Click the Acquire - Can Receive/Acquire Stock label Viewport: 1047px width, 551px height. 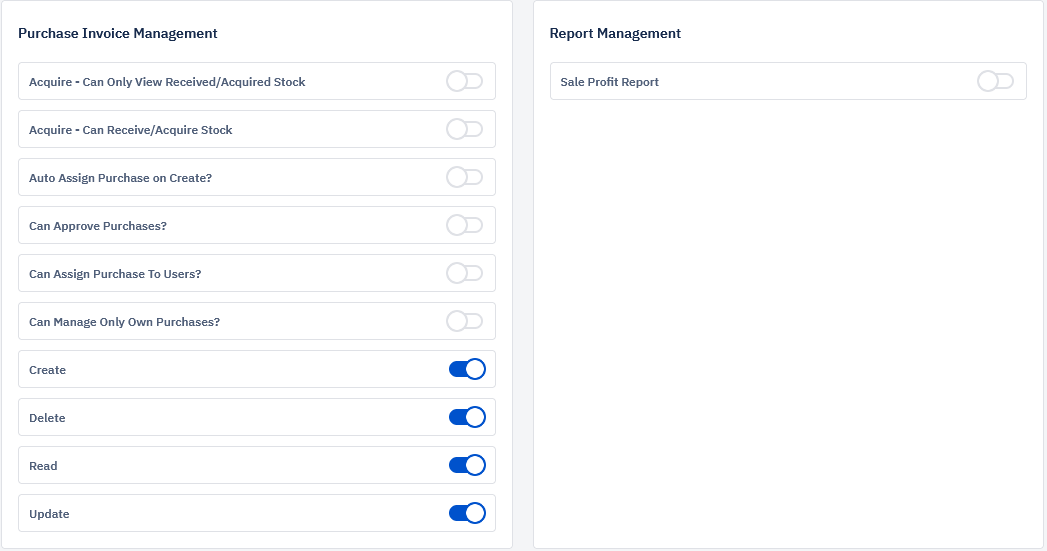[x=130, y=130]
